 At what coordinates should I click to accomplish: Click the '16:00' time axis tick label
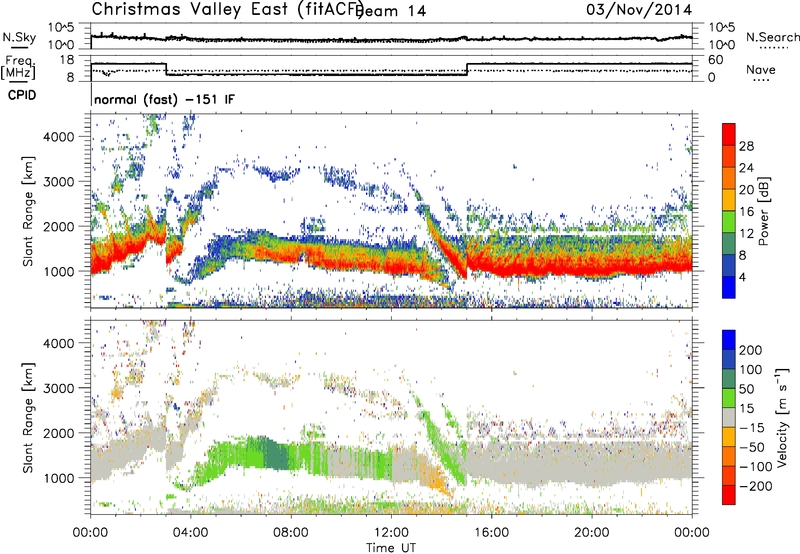[491, 533]
